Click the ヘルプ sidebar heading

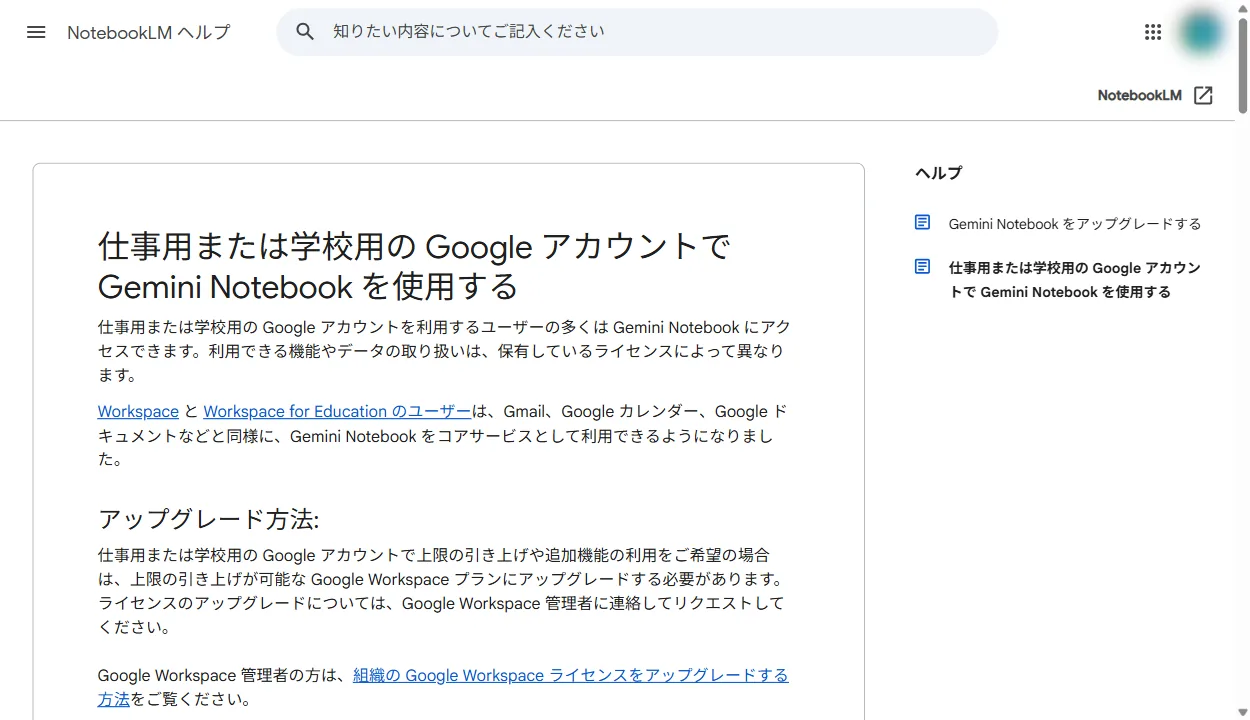tap(938, 173)
